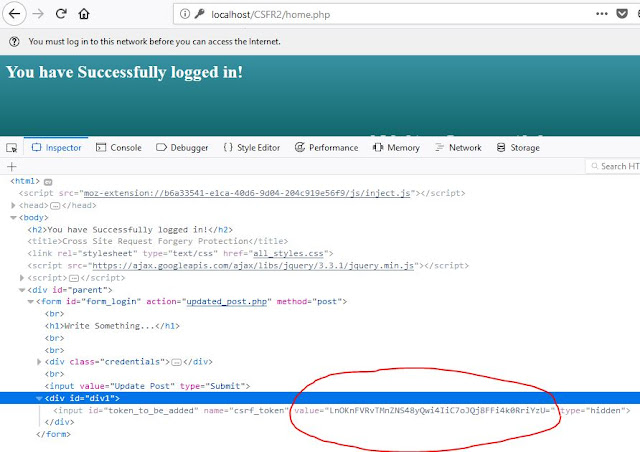
Task: Click ellipsis badge of collapsed script tag
Action: click(x=74, y=278)
